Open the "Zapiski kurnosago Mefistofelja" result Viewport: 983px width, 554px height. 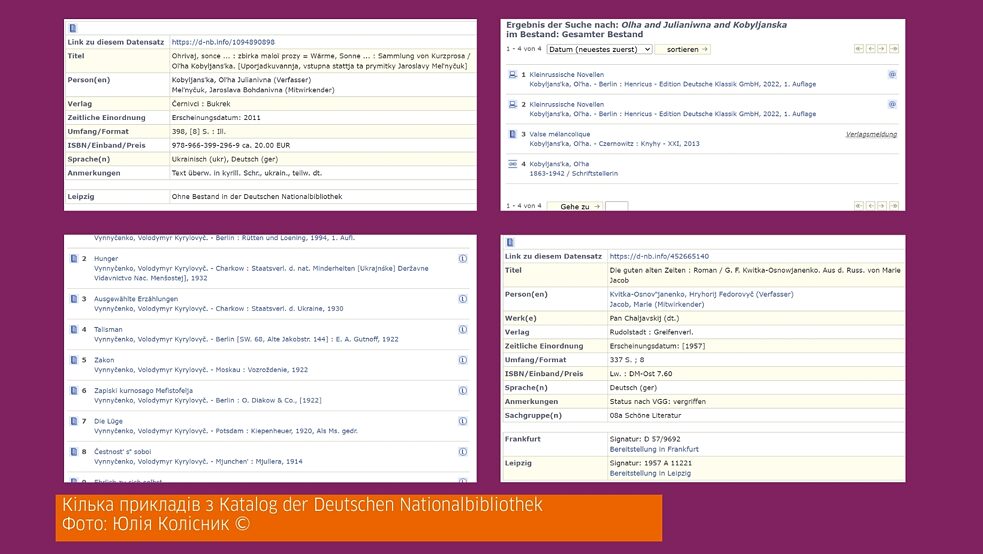143,390
